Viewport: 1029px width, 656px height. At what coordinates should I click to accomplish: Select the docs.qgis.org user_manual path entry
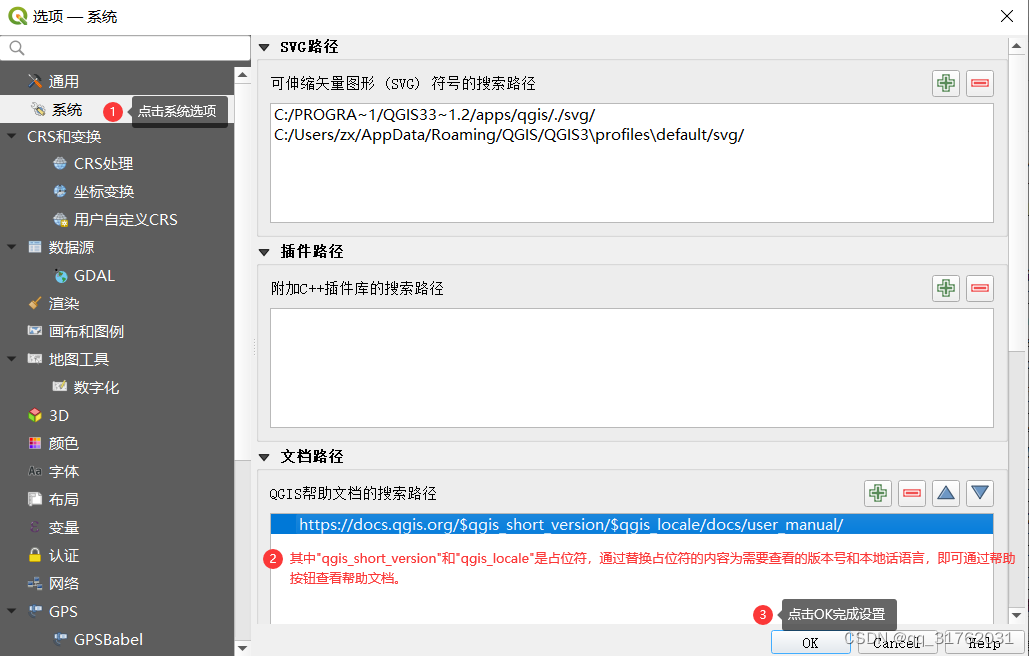tap(631, 524)
